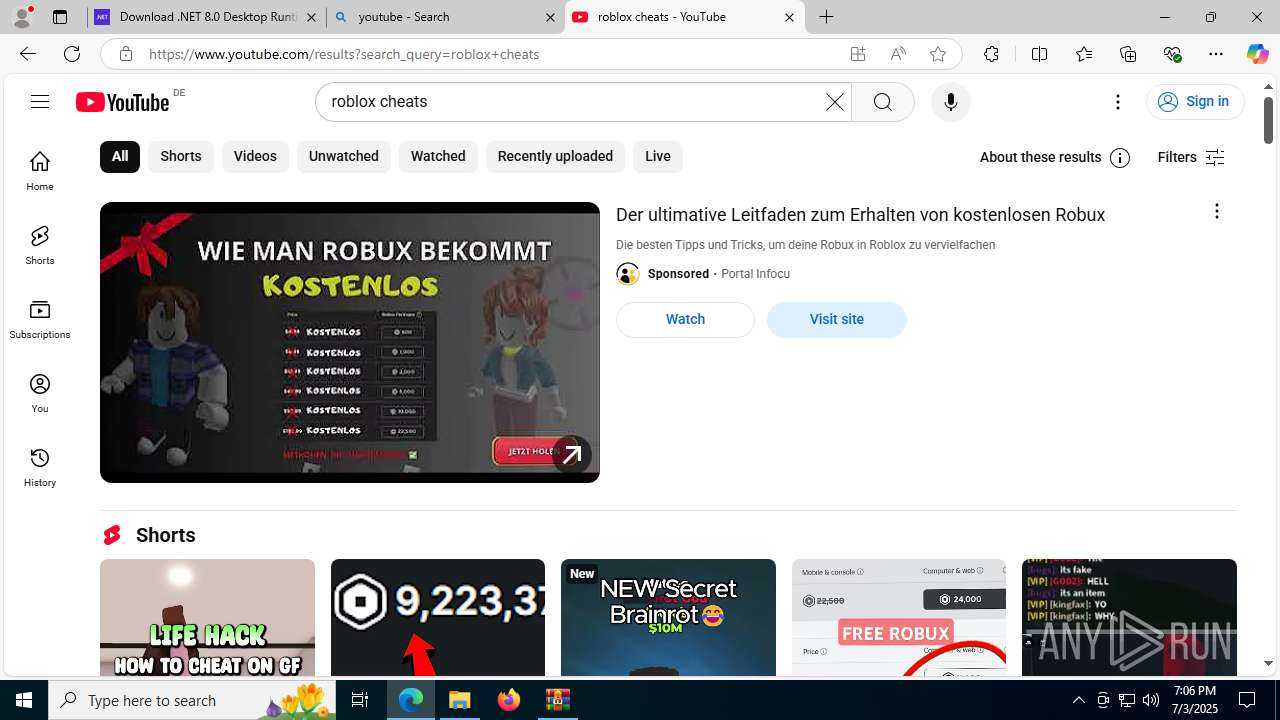Open YouTube settings three-dot menu

coord(1118,102)
